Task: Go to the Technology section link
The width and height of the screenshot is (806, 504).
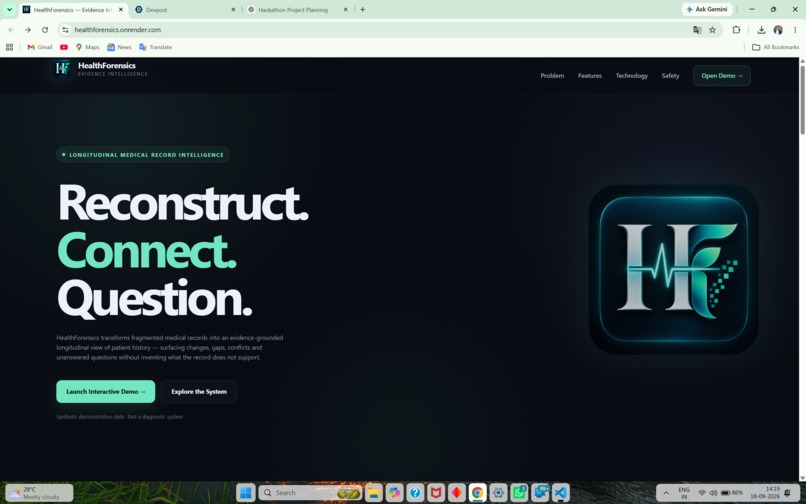Action: point(632,76)
